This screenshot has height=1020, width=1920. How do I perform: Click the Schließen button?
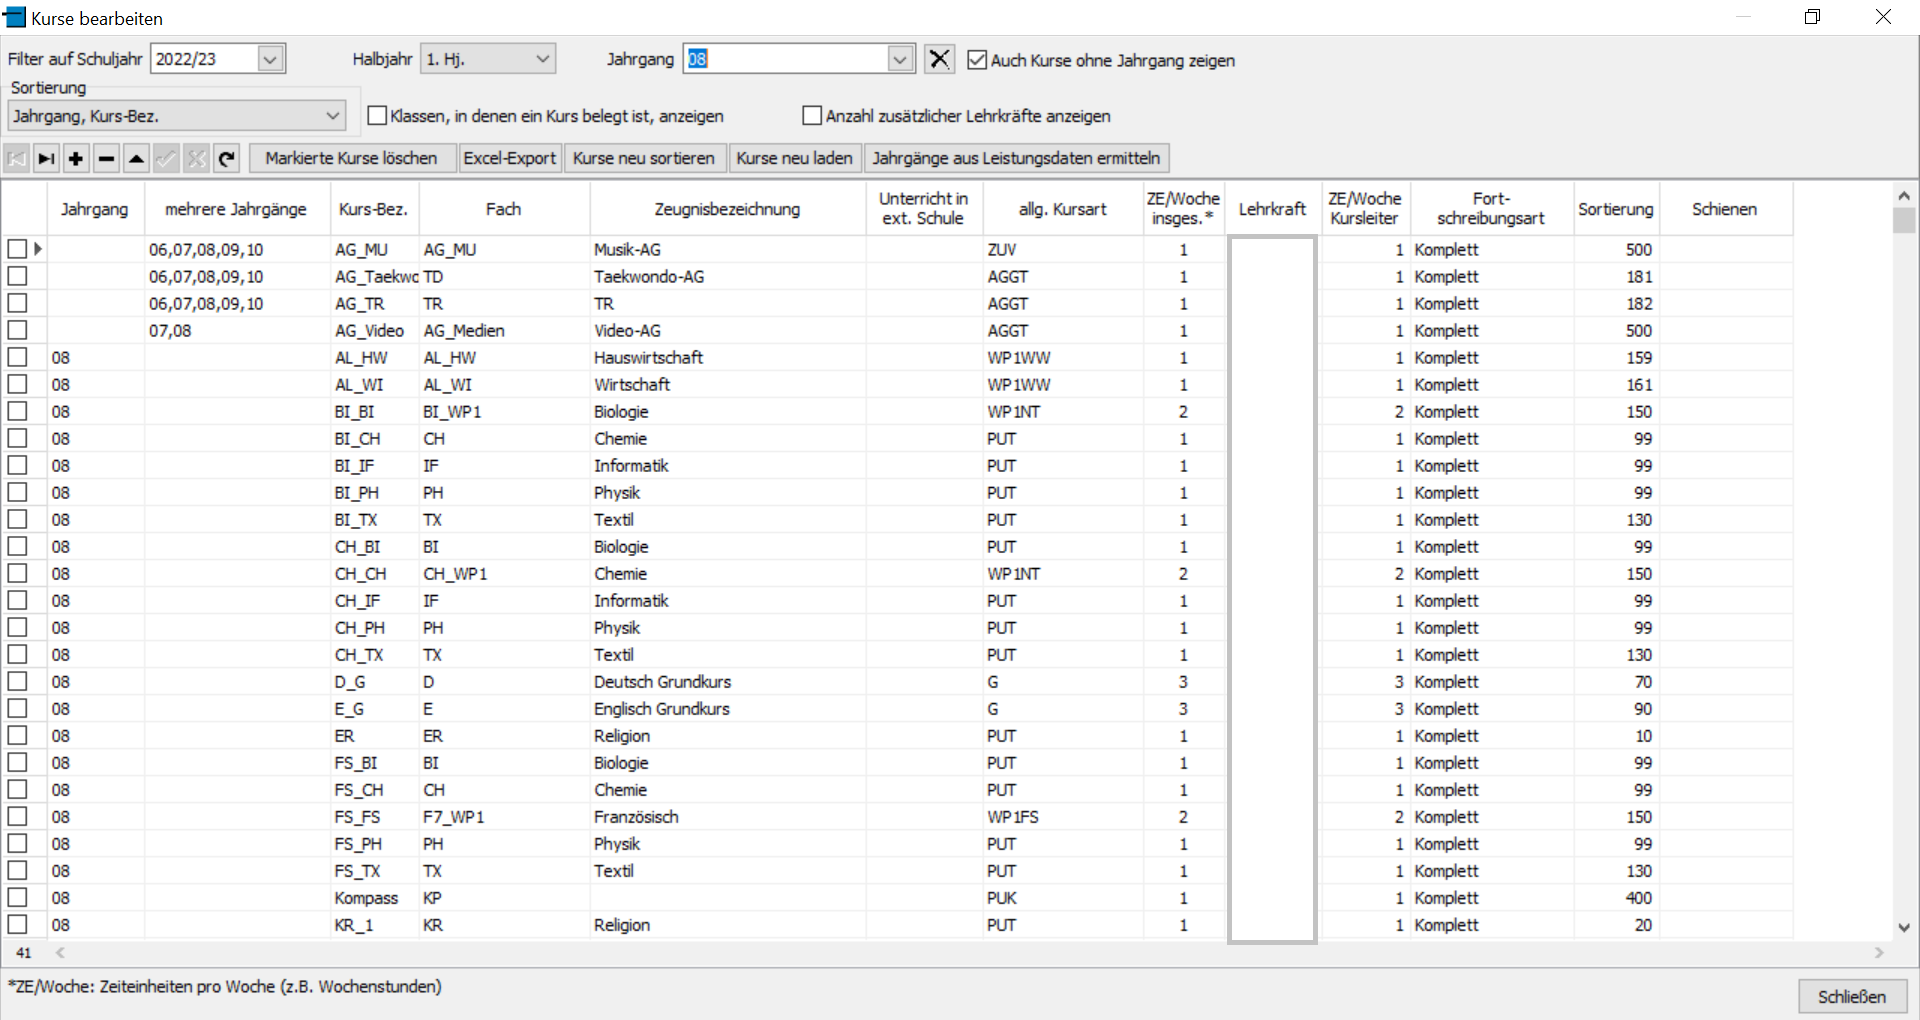(x=1852, y=996)
